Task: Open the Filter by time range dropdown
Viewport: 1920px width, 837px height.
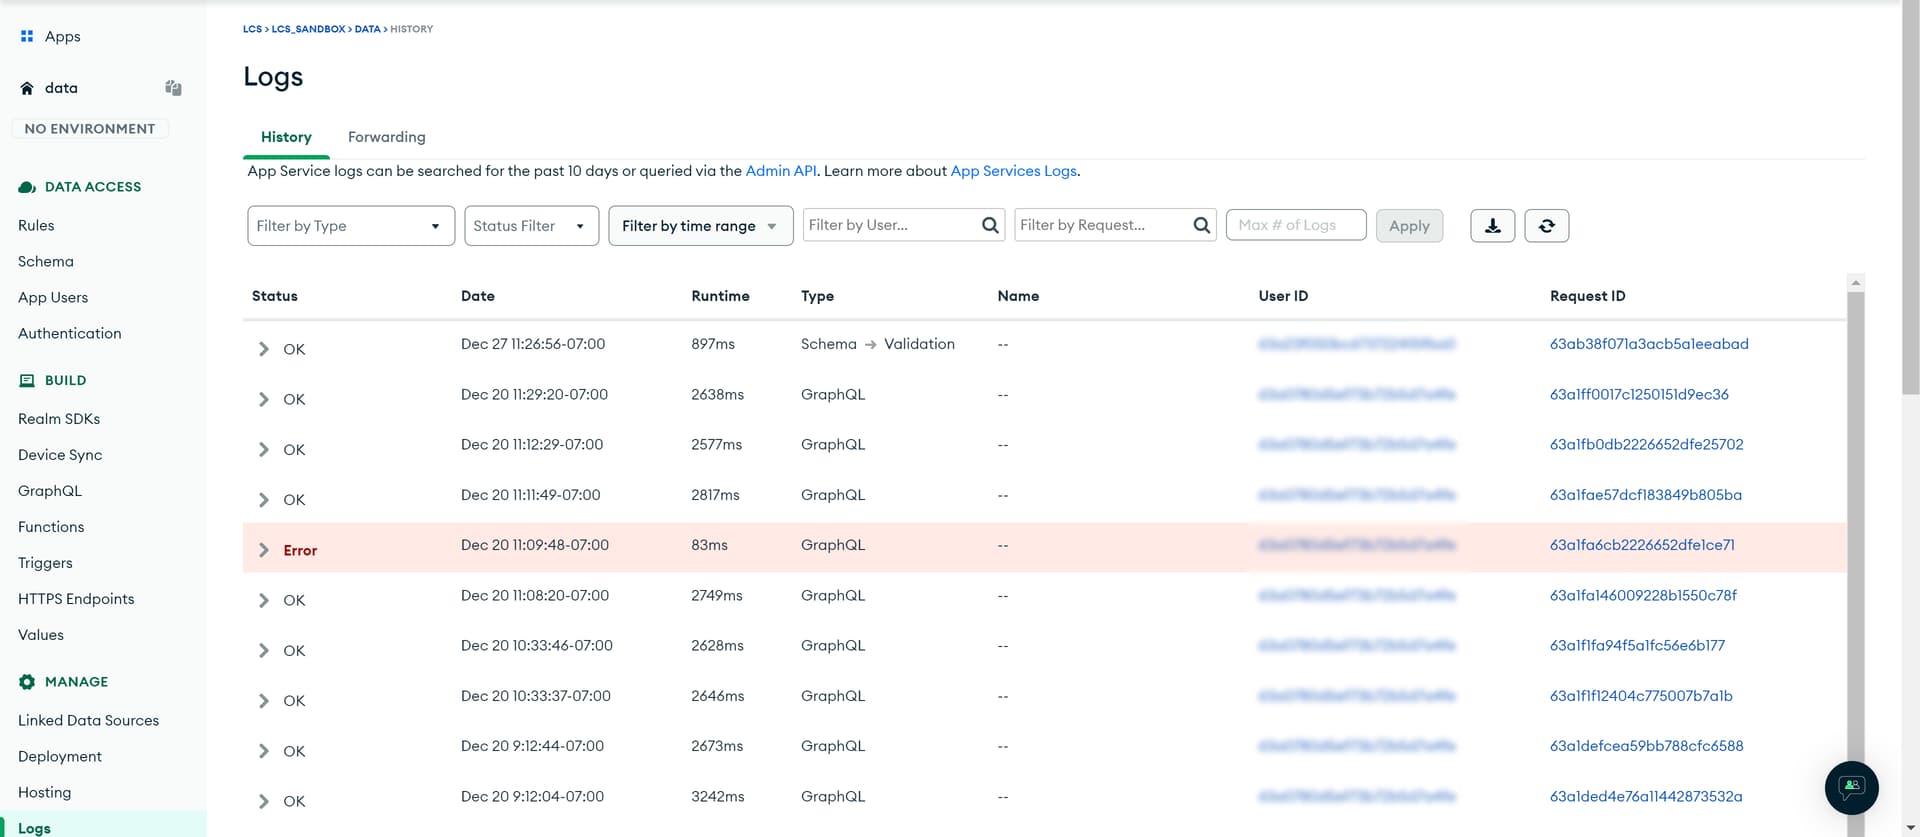Action: tap(700, 226)
